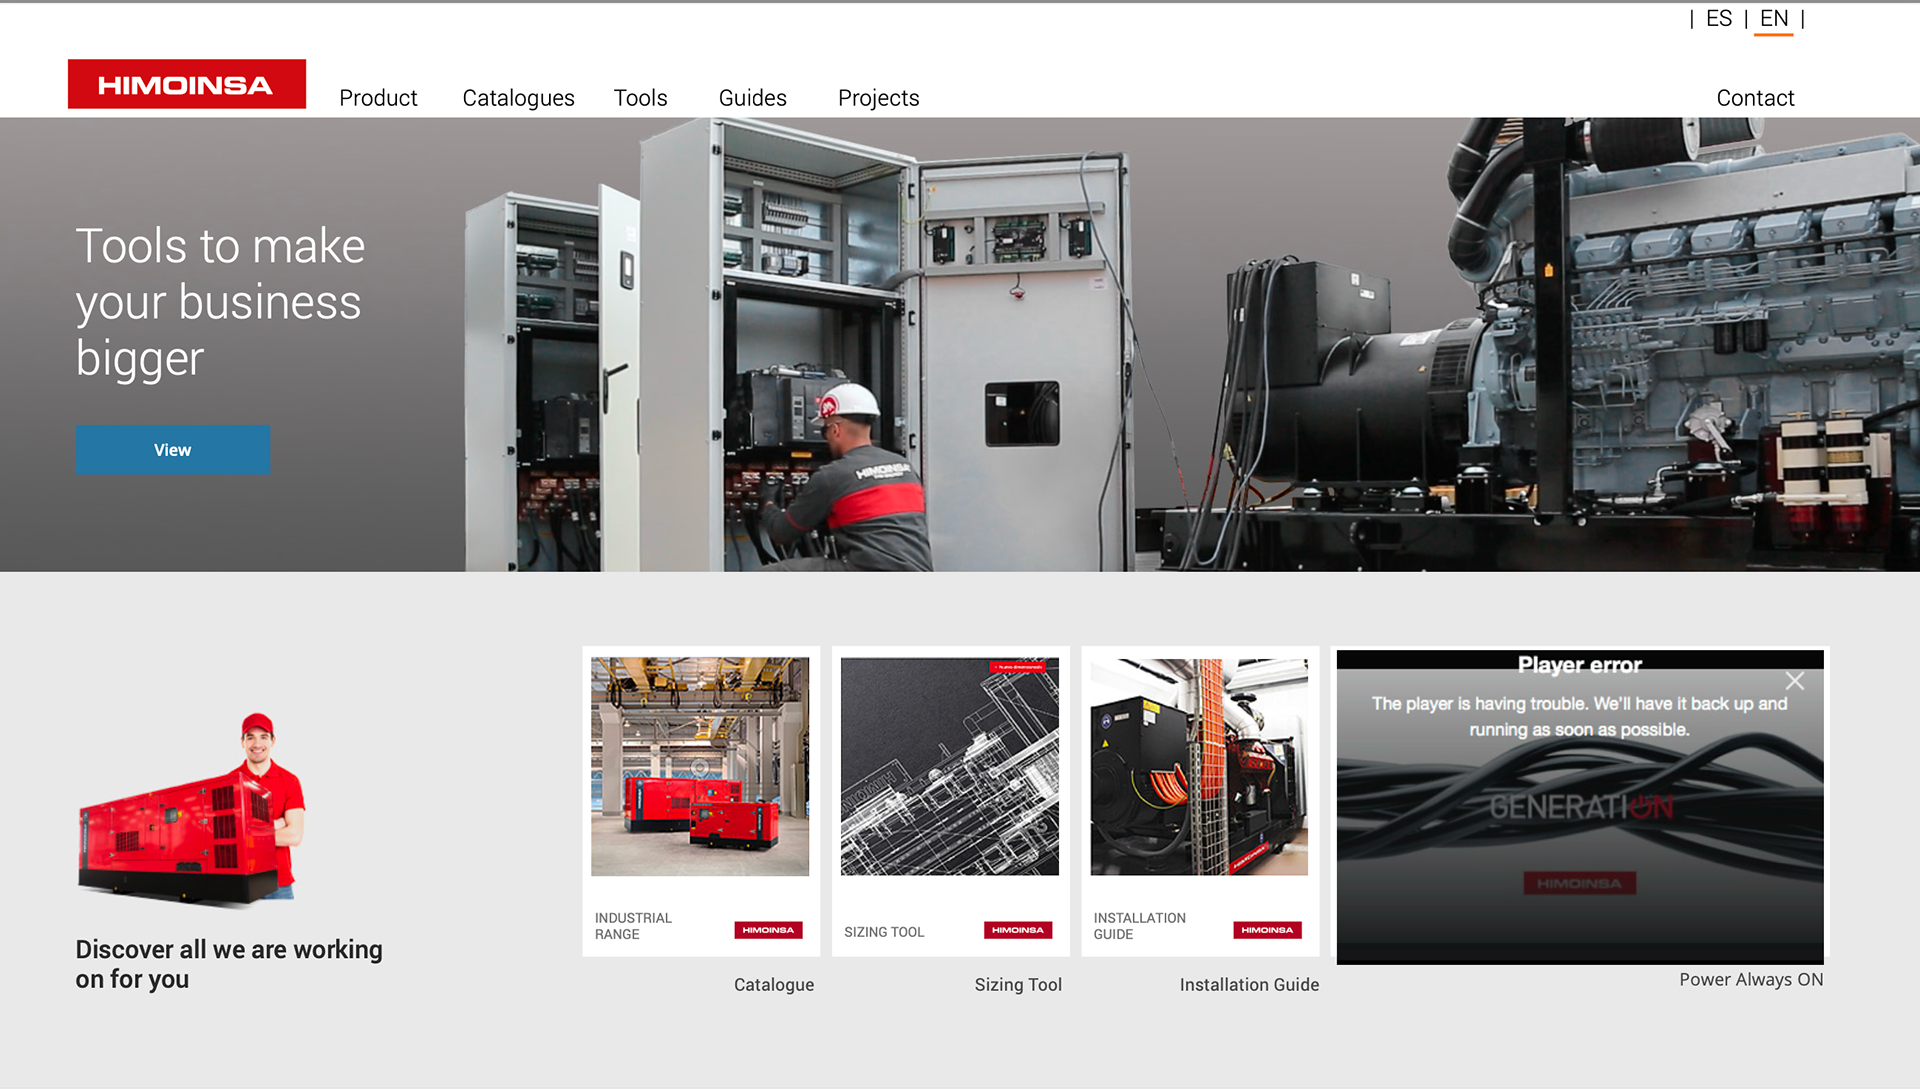
Task: Select the EN language option
Action: tap(1773, 19)
